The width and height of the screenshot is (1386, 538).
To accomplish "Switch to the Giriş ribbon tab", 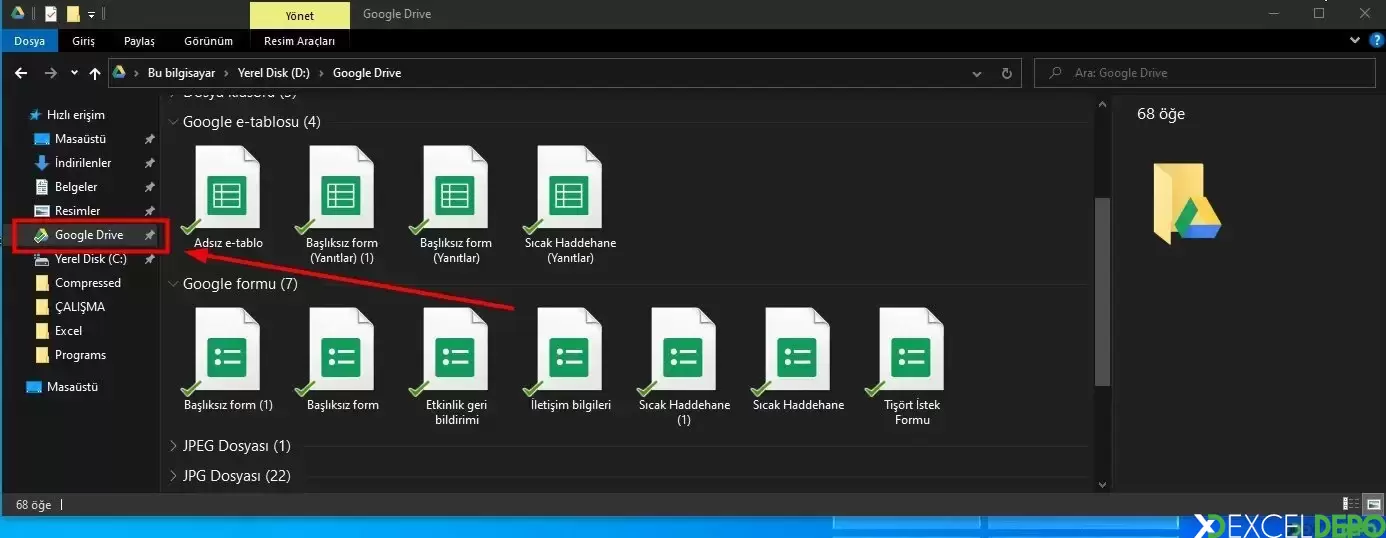I will click(x=84, y=41).
